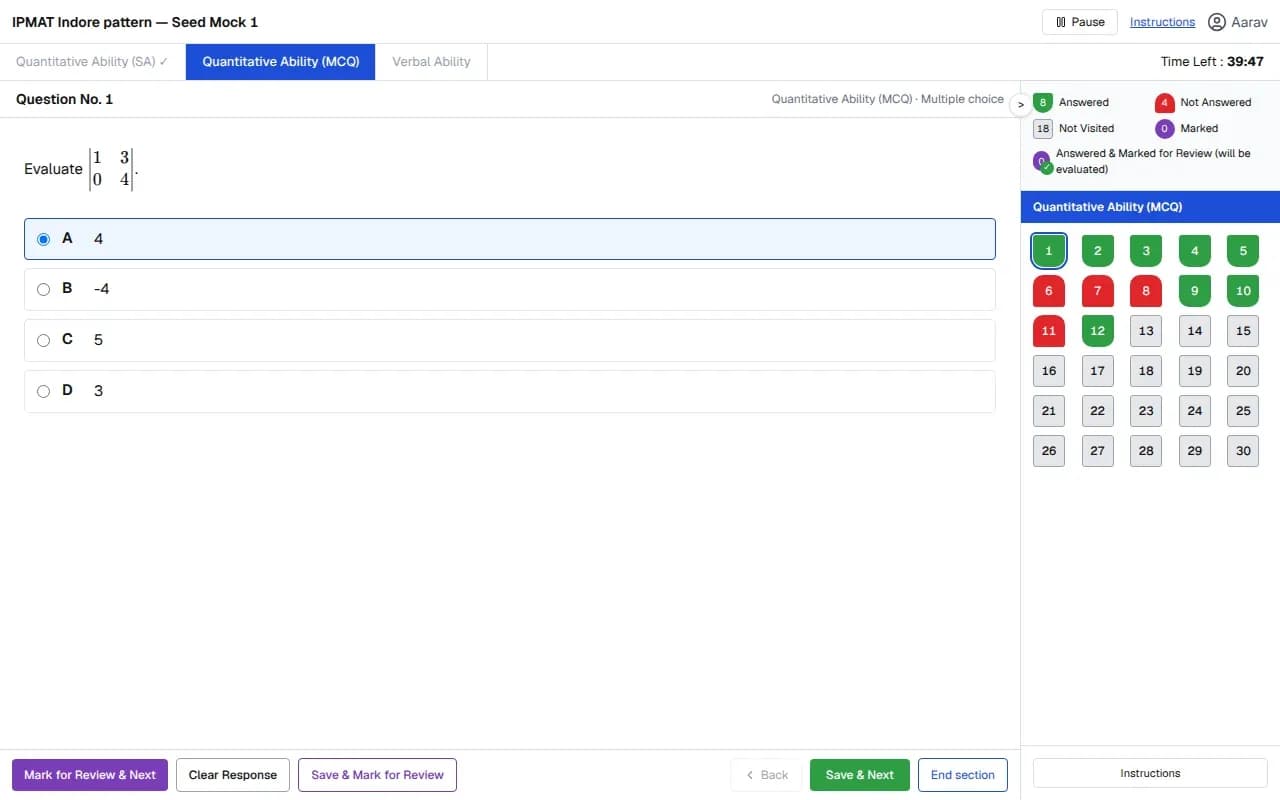Jump to unanswered question 11
1280x800 pixels.
point(1048,331)
